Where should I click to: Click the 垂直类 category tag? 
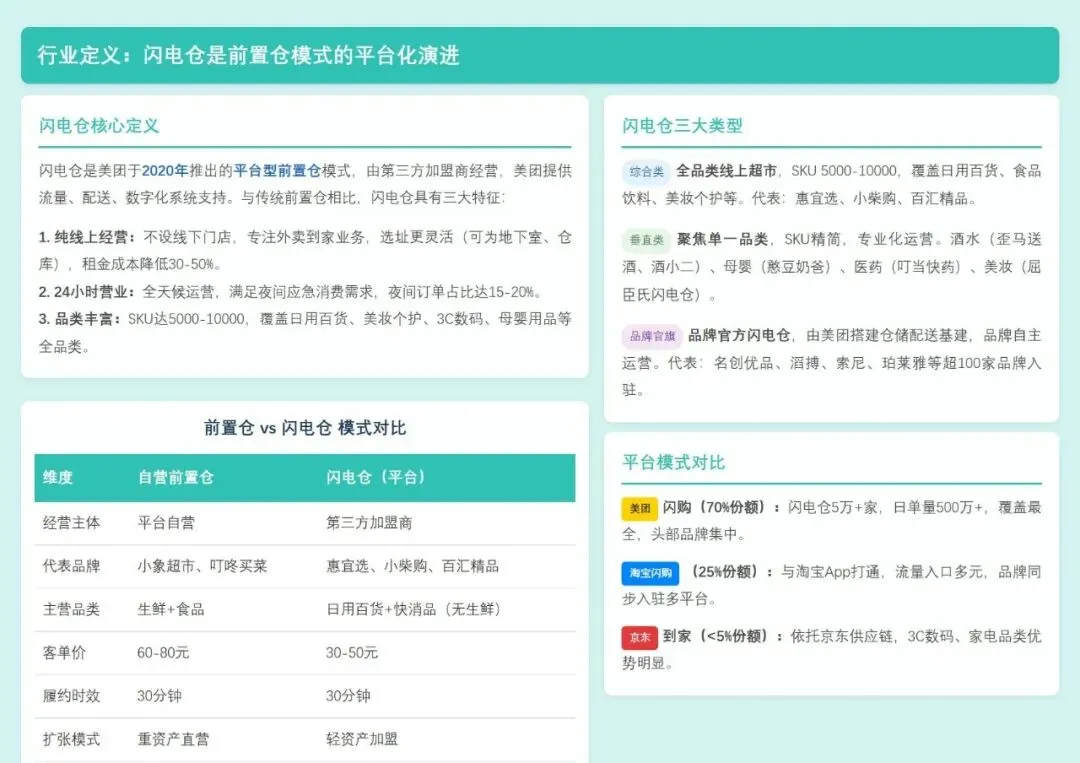coord(646,240)
